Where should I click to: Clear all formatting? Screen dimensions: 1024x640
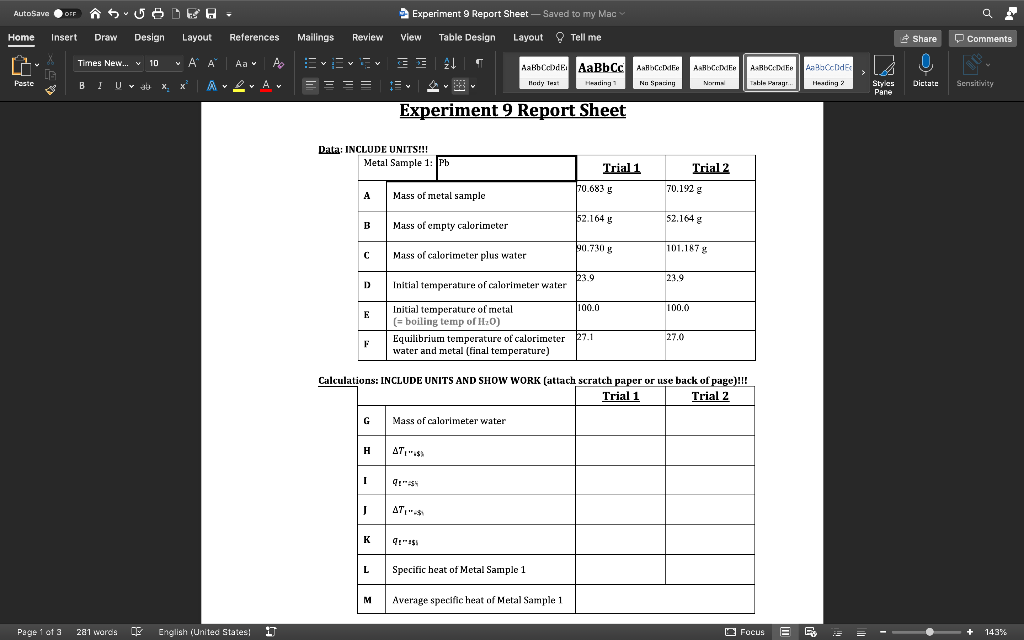tap(278, 63)
